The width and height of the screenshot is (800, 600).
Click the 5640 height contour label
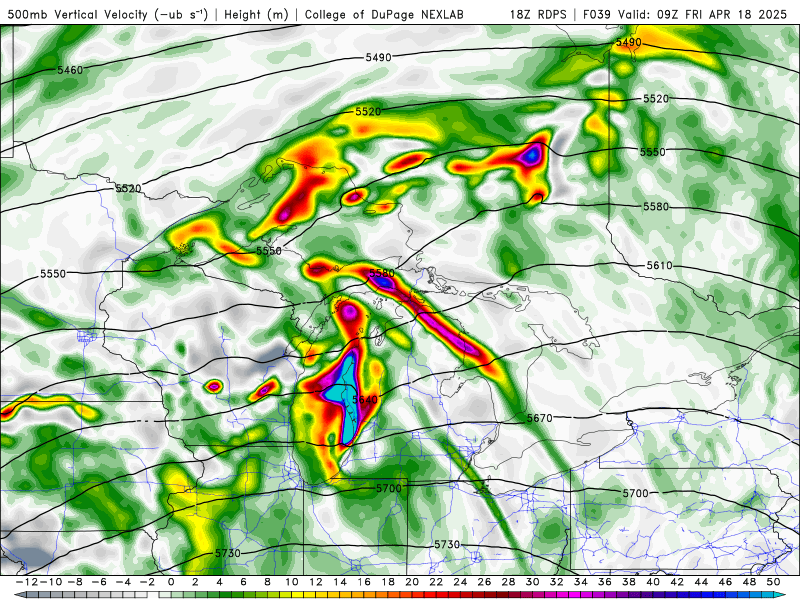[x=364, y=399]
